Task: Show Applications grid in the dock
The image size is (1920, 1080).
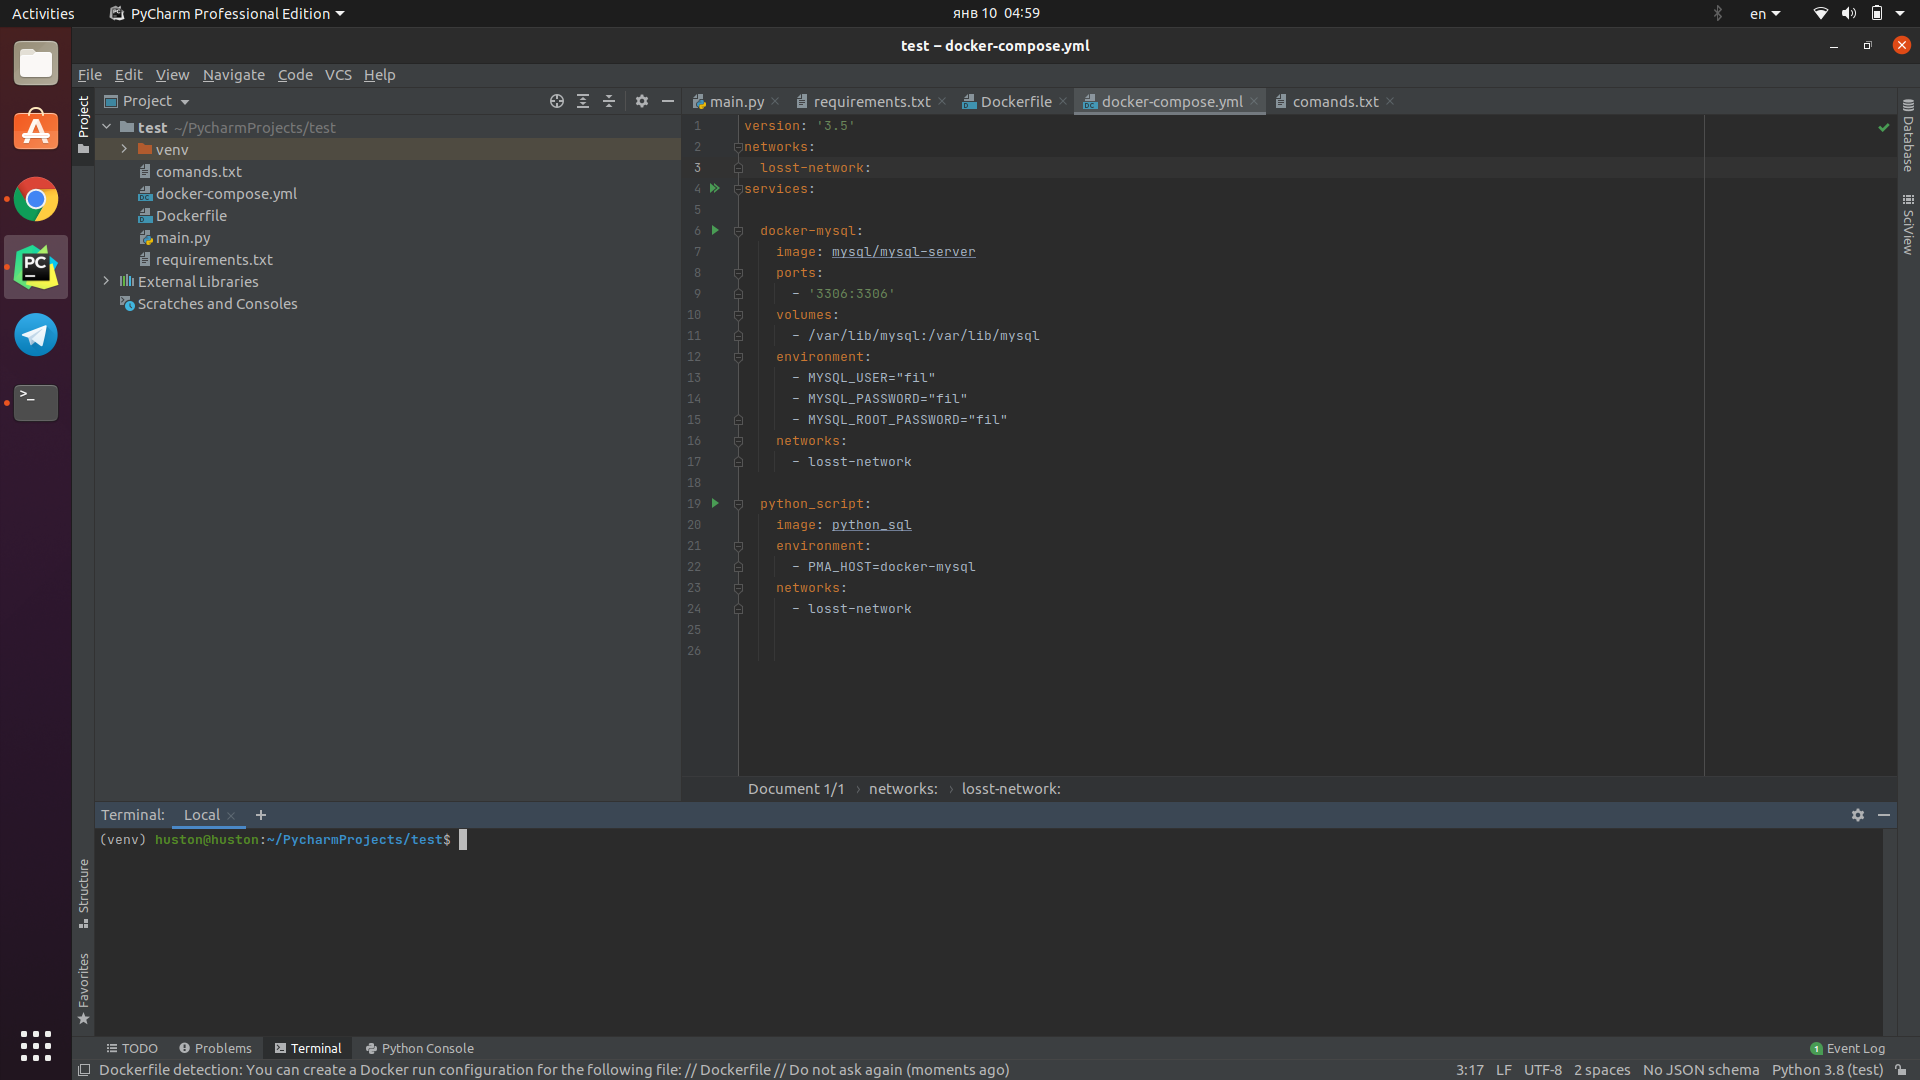Action: [x=36, y=1046]
